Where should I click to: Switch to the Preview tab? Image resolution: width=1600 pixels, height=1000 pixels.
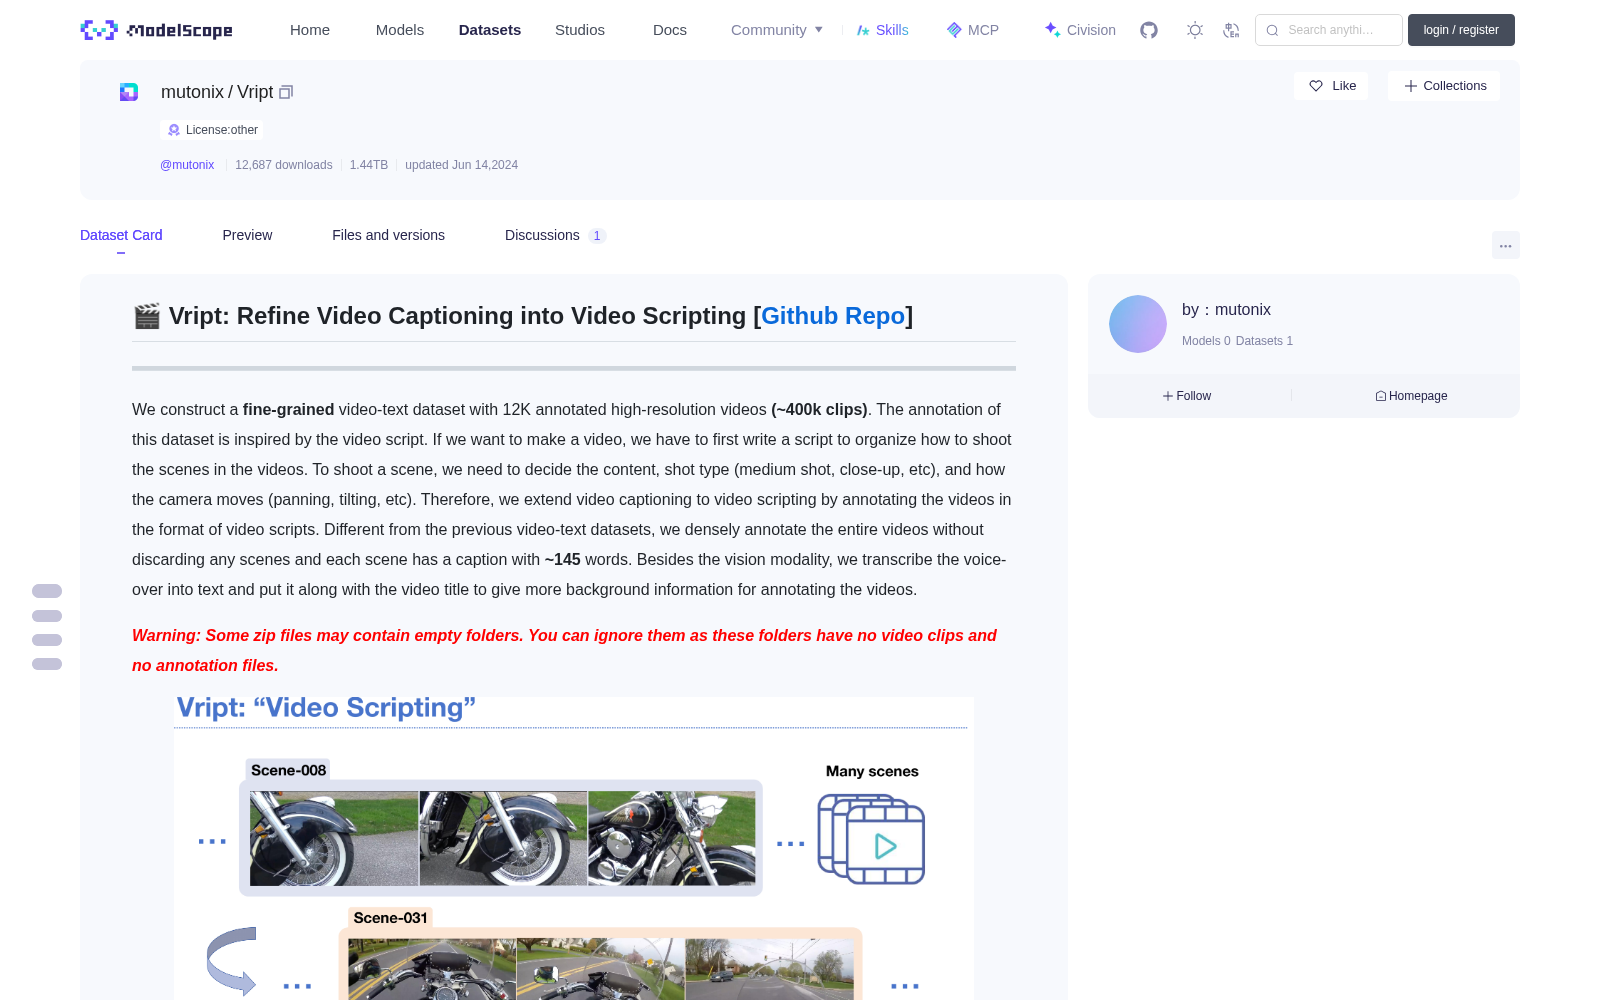pyautogui.click(x=247, y=235)
